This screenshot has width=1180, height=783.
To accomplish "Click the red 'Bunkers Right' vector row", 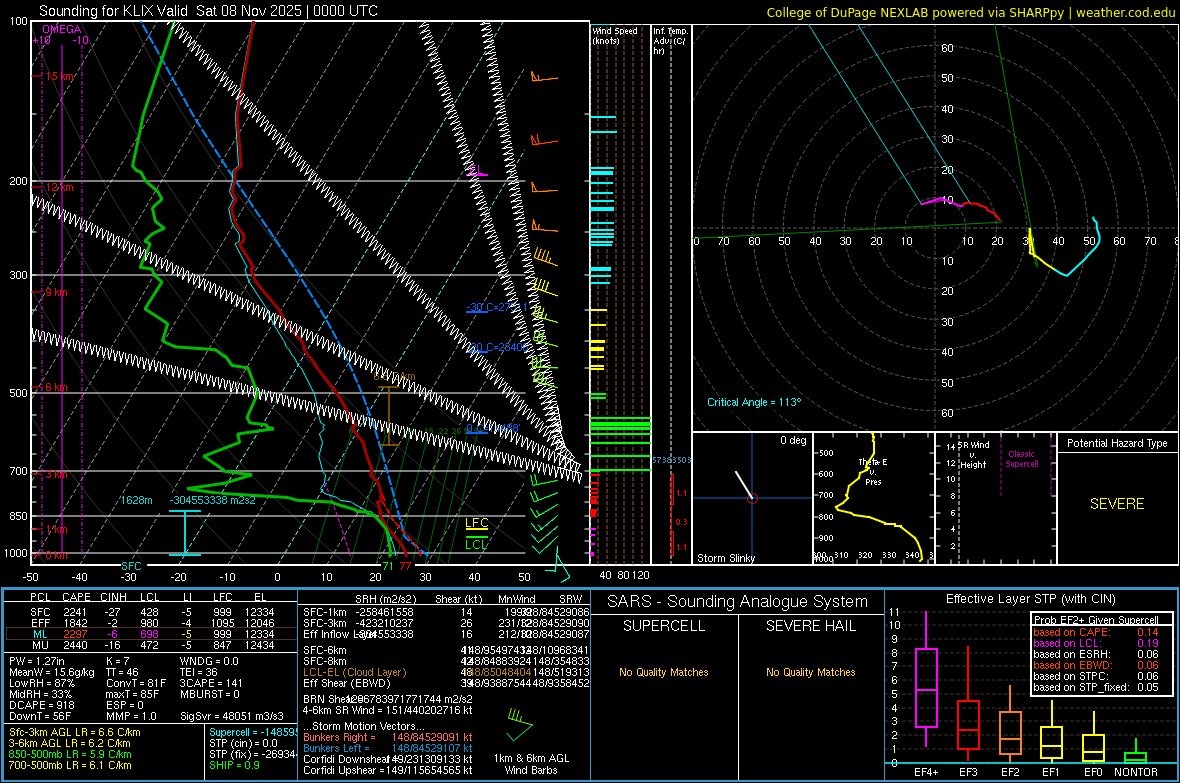I will point(388,737).
